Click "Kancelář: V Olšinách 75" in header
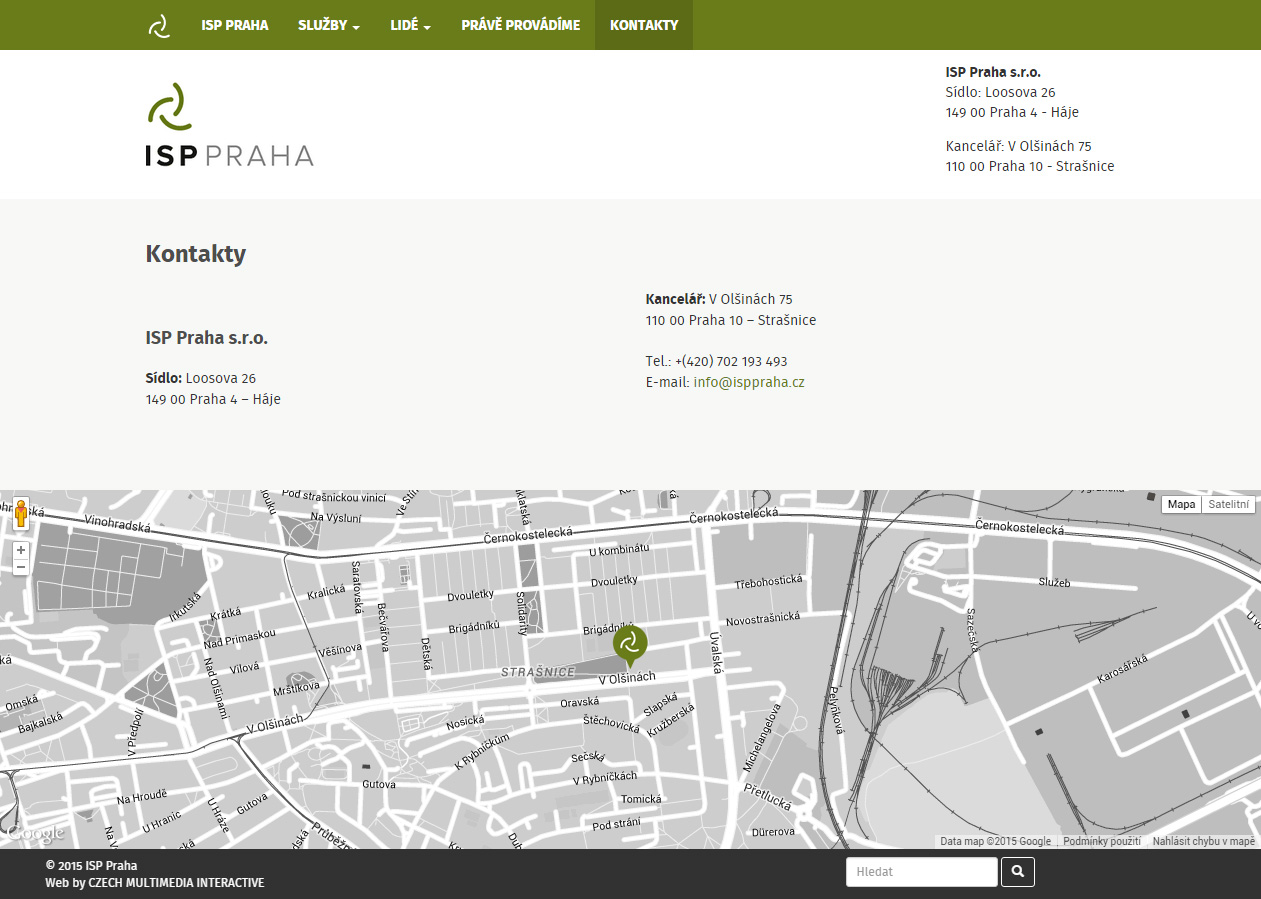The image size is (1261, 899). (1019, 146)
